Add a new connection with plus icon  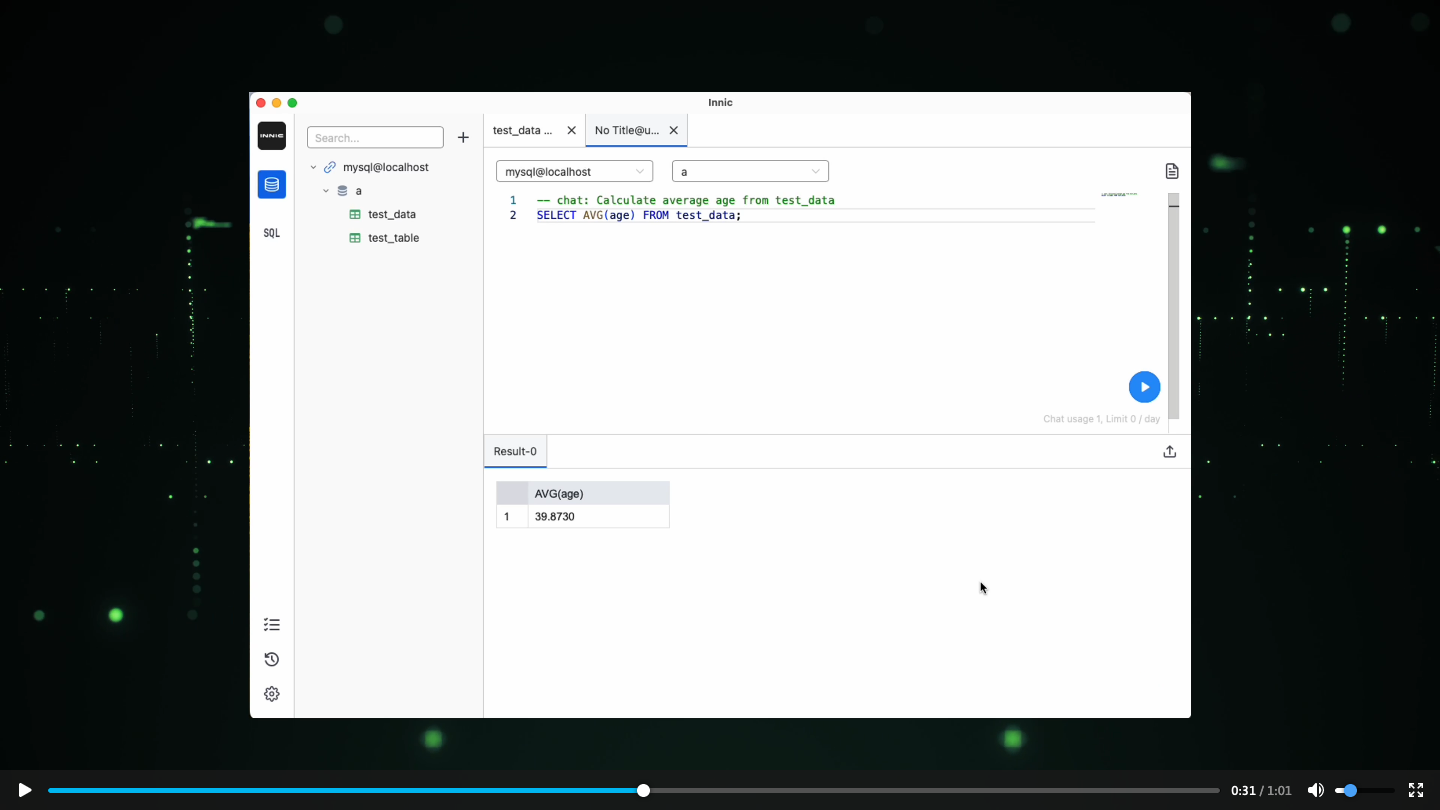point(463,138)
